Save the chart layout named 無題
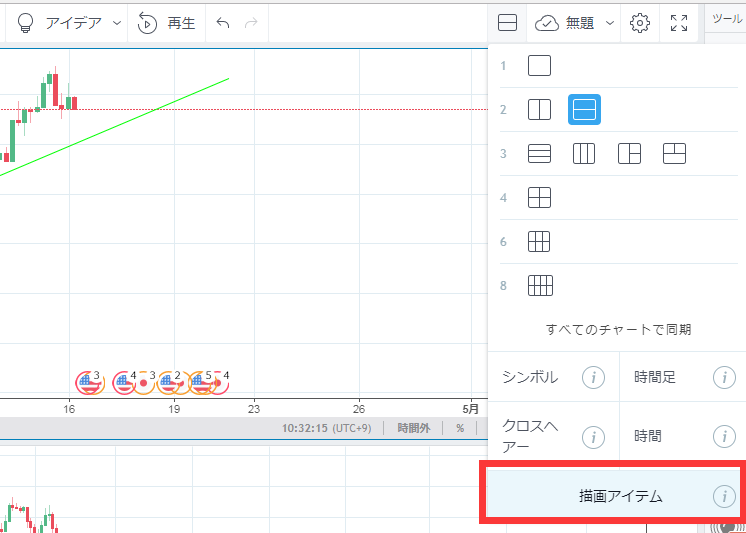 [x=564, y=23]
